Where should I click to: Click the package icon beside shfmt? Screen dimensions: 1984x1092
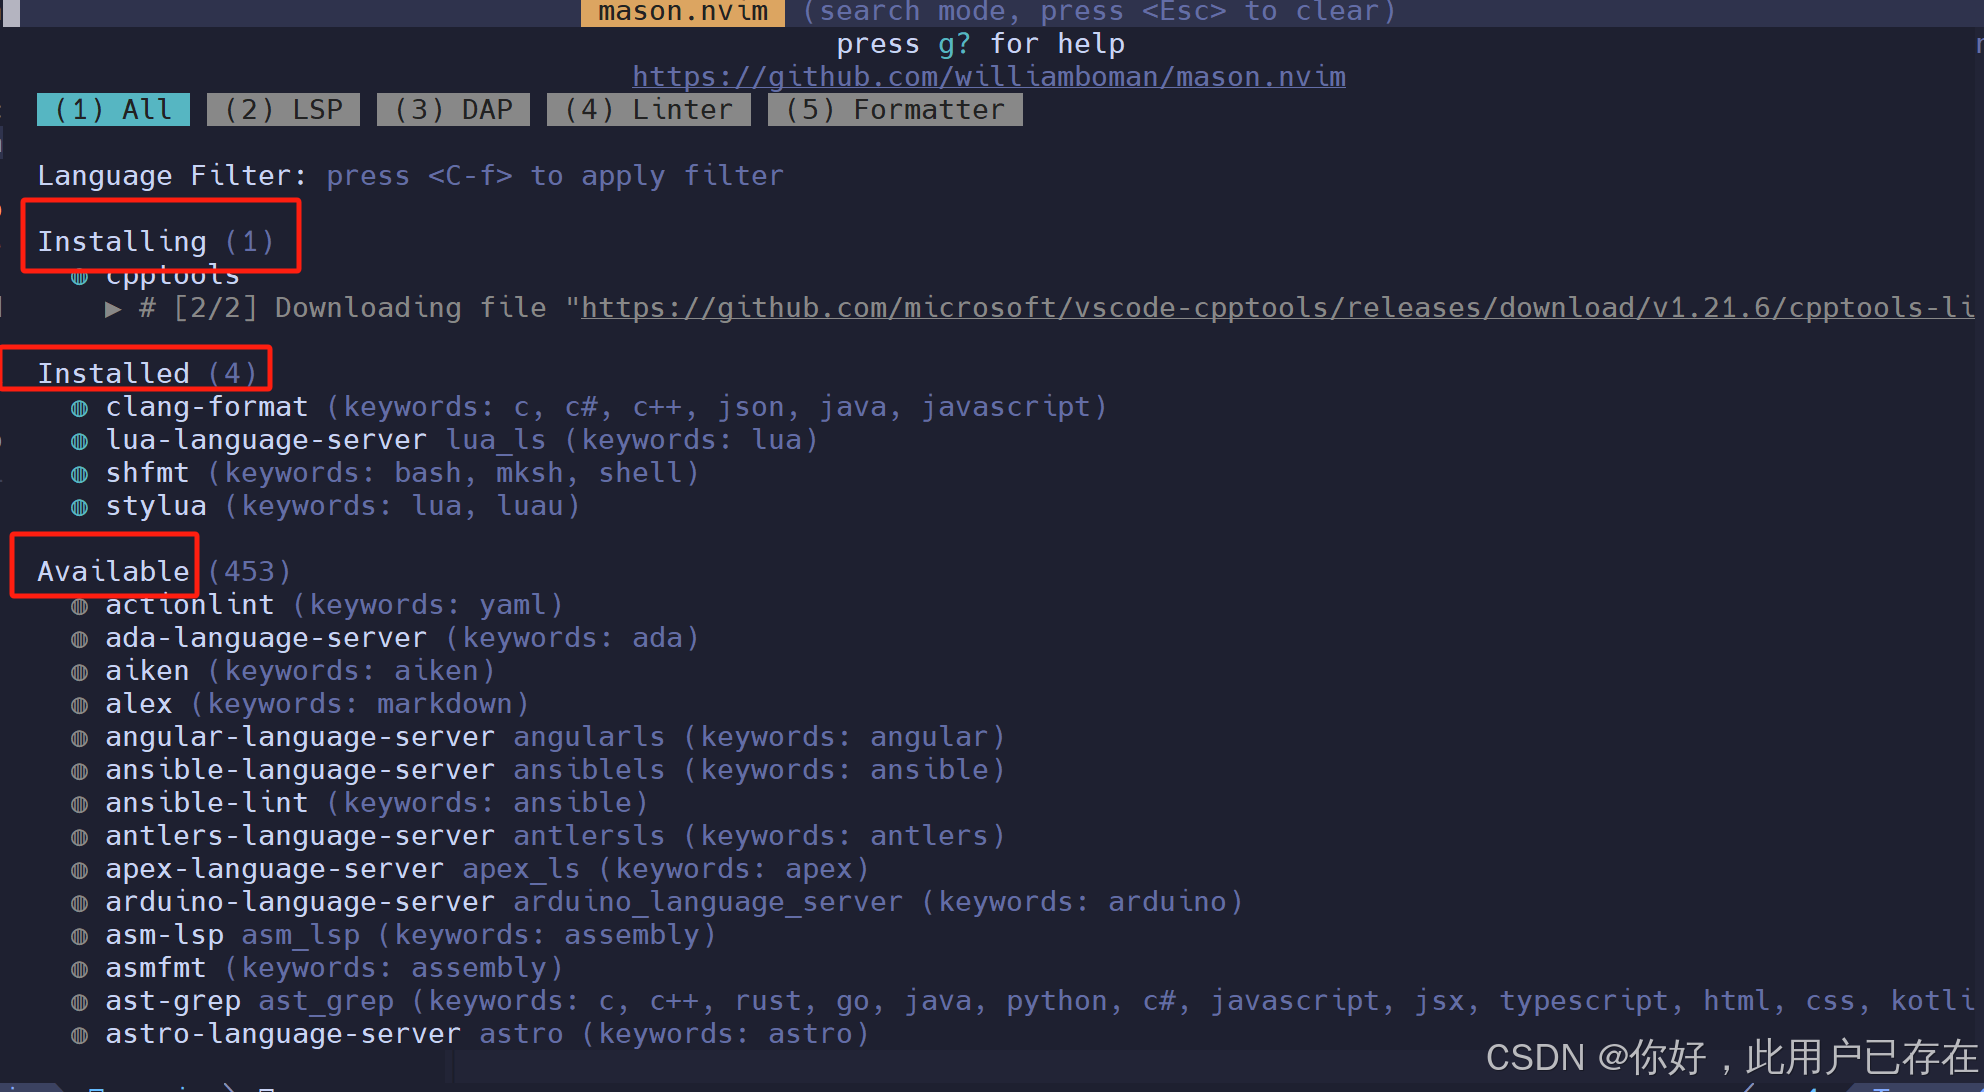point(80,474)
